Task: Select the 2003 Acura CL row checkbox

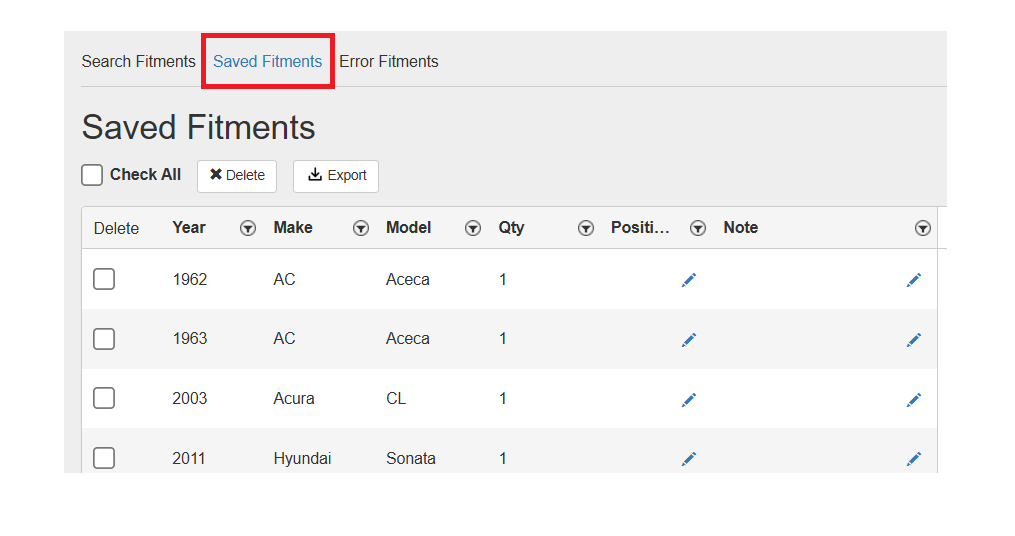Action: click(104, 398)
